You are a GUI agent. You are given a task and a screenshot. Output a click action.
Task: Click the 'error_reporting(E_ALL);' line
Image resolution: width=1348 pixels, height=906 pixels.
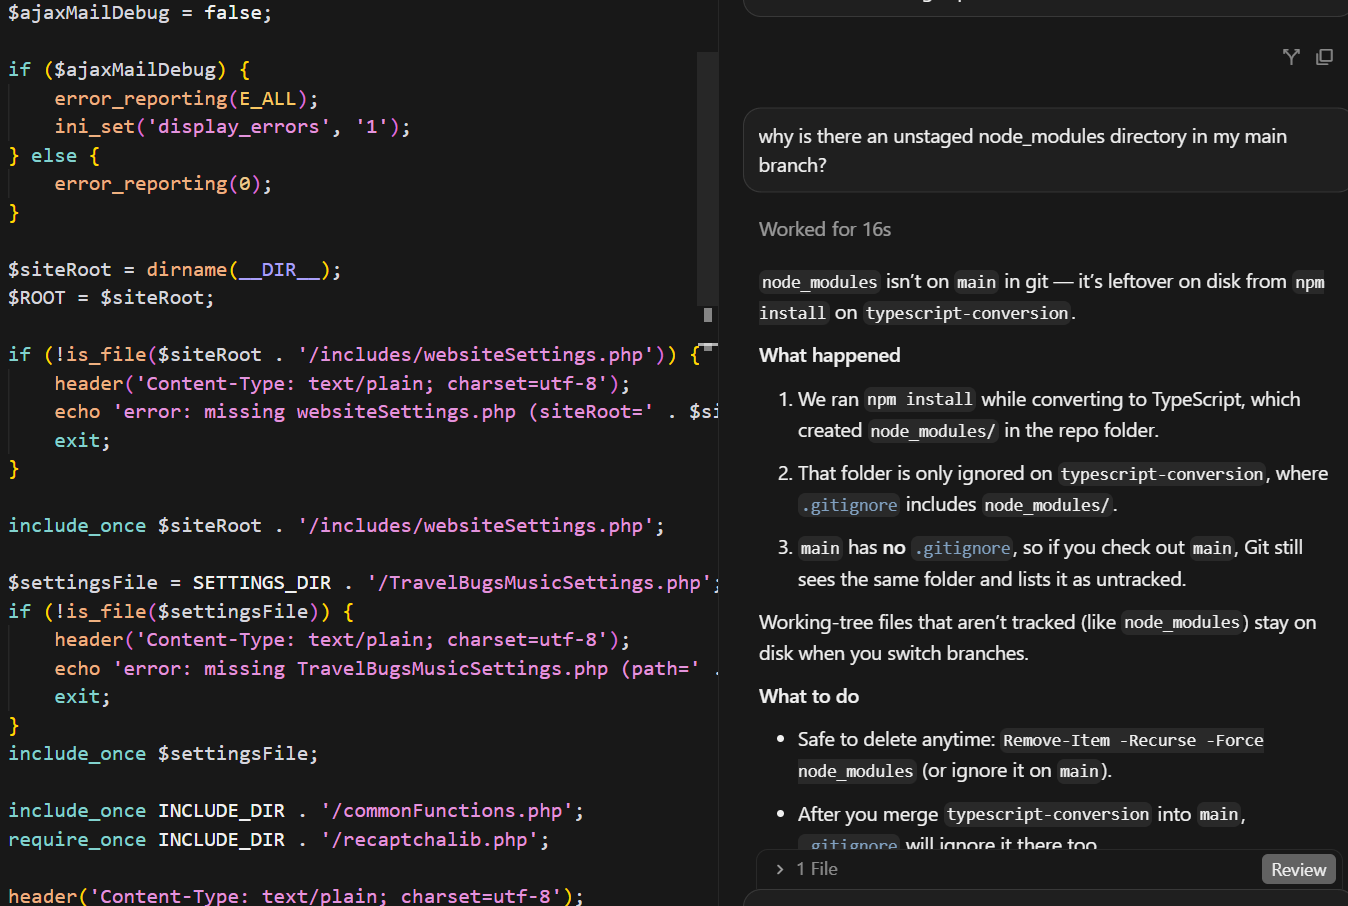186,98
